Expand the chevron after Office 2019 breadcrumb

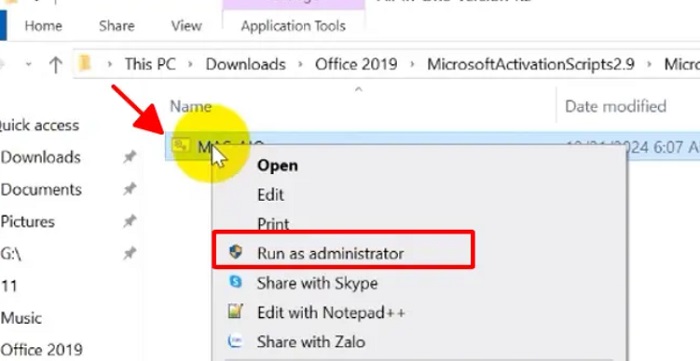tap(412, 65)
